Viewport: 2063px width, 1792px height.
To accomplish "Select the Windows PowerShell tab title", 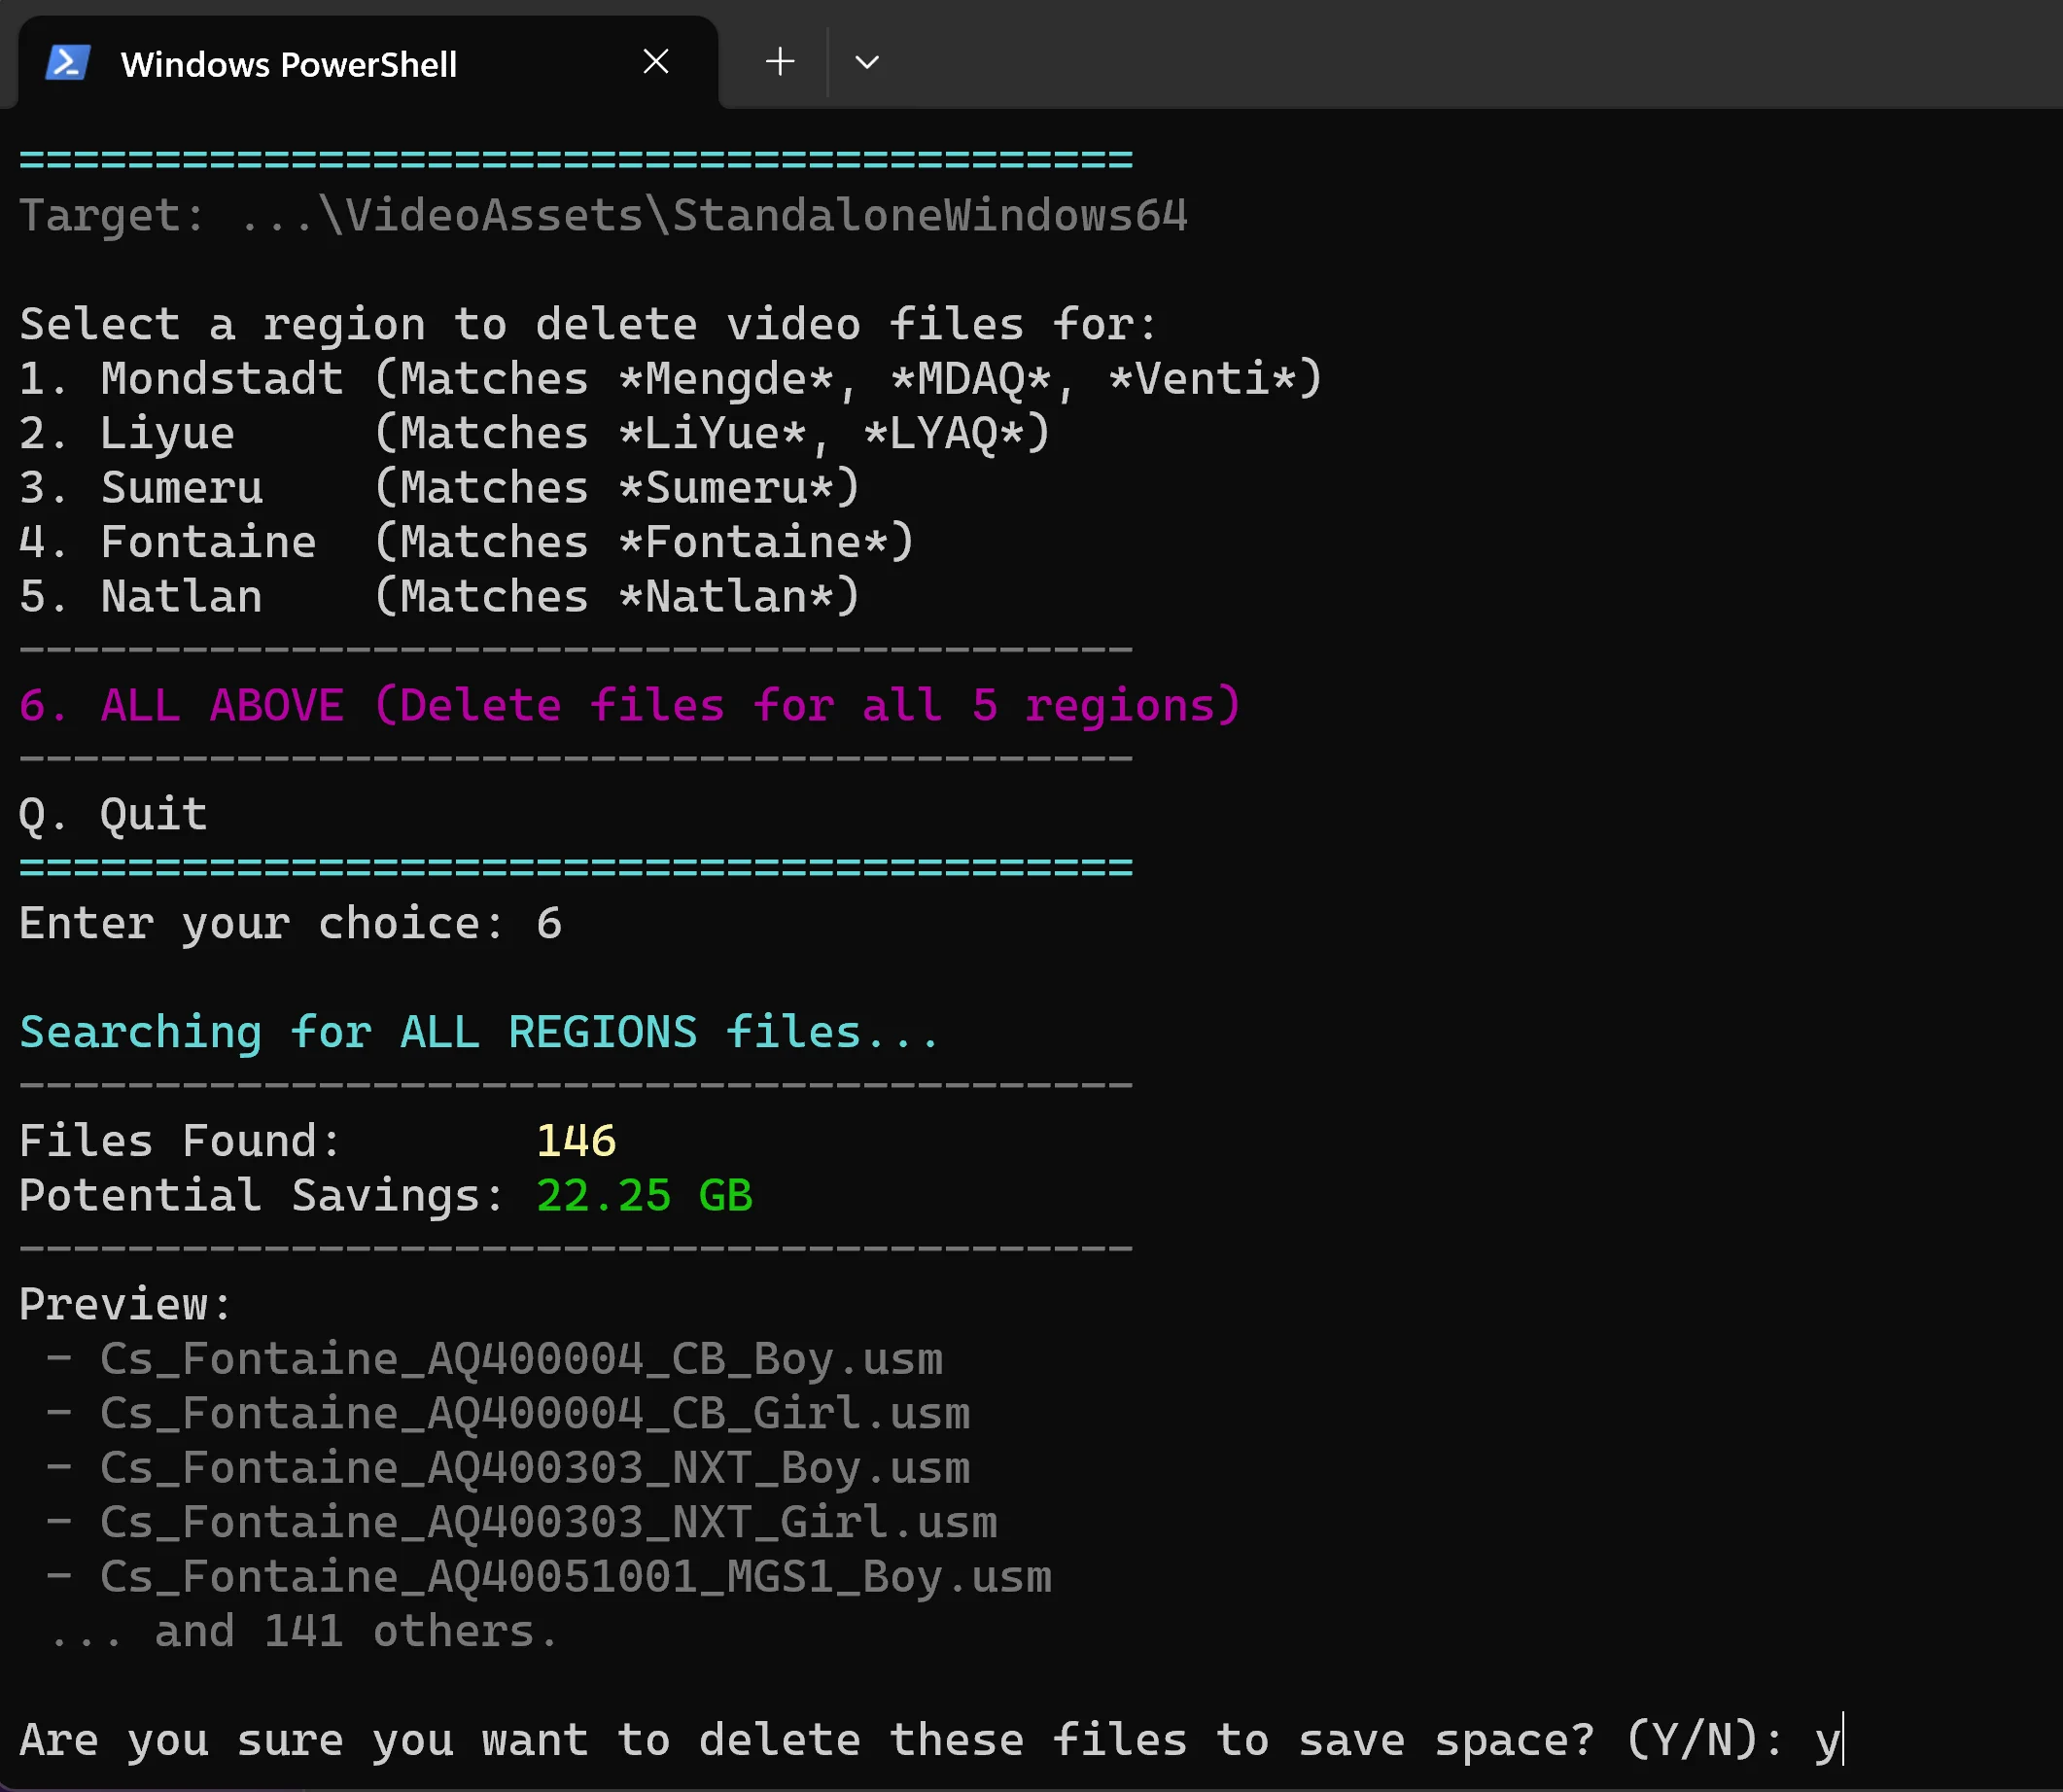I will coord(288,65).
